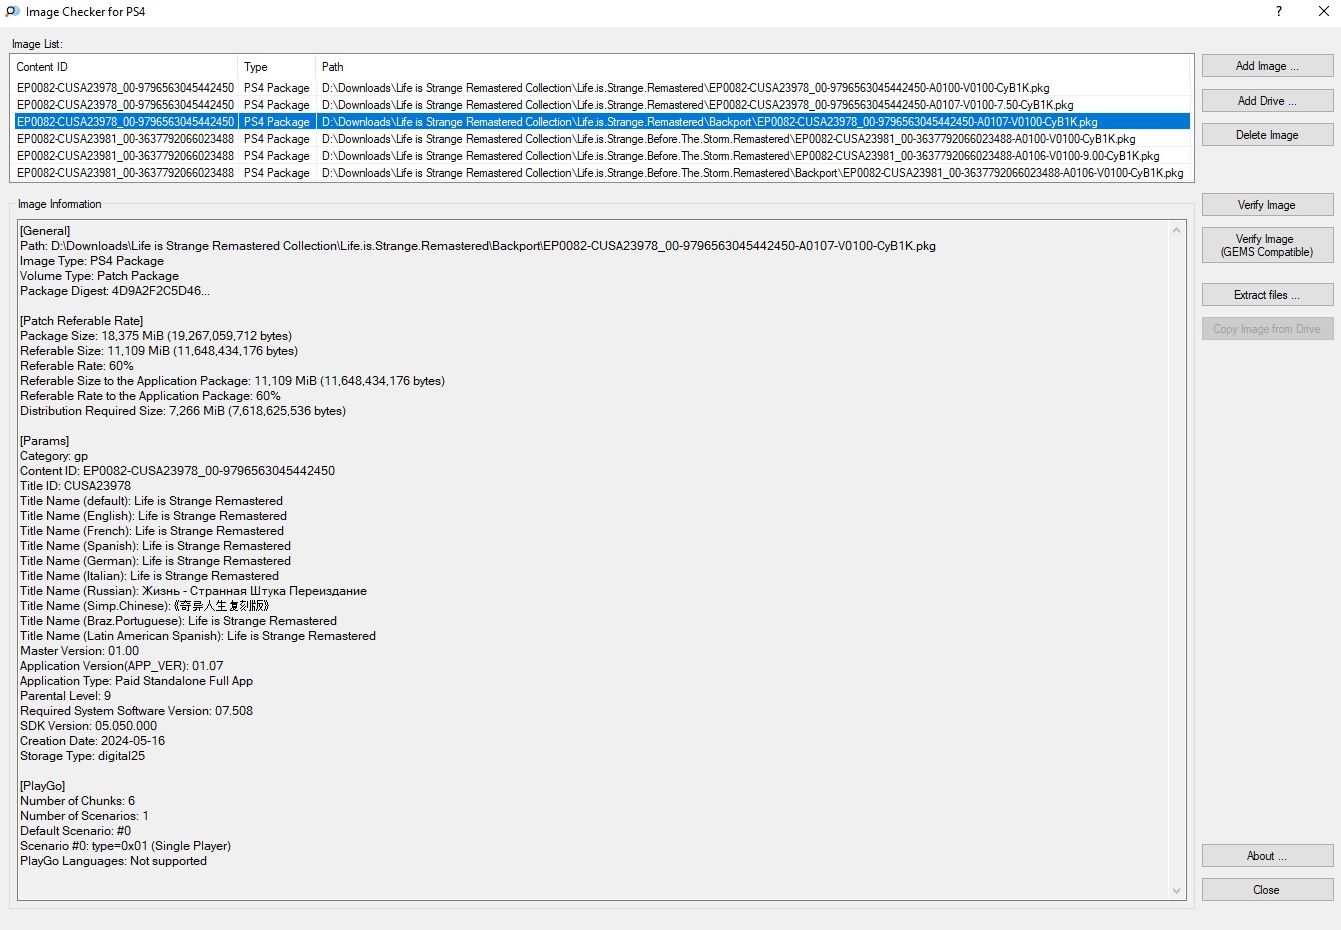Select the highlighted CUSA23978 Backport package row
Viewport: 1341px width, 930px height.
pos(601,122)
